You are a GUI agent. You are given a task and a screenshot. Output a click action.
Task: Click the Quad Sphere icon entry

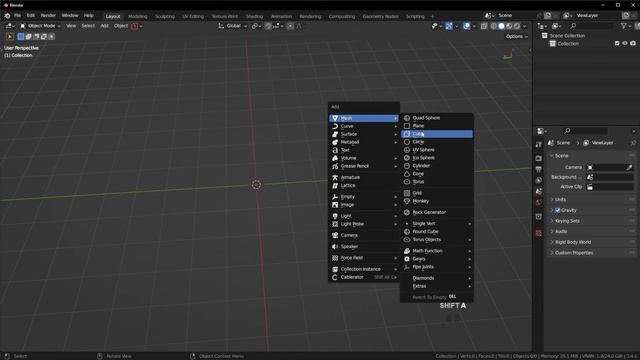tap(407, 118)
